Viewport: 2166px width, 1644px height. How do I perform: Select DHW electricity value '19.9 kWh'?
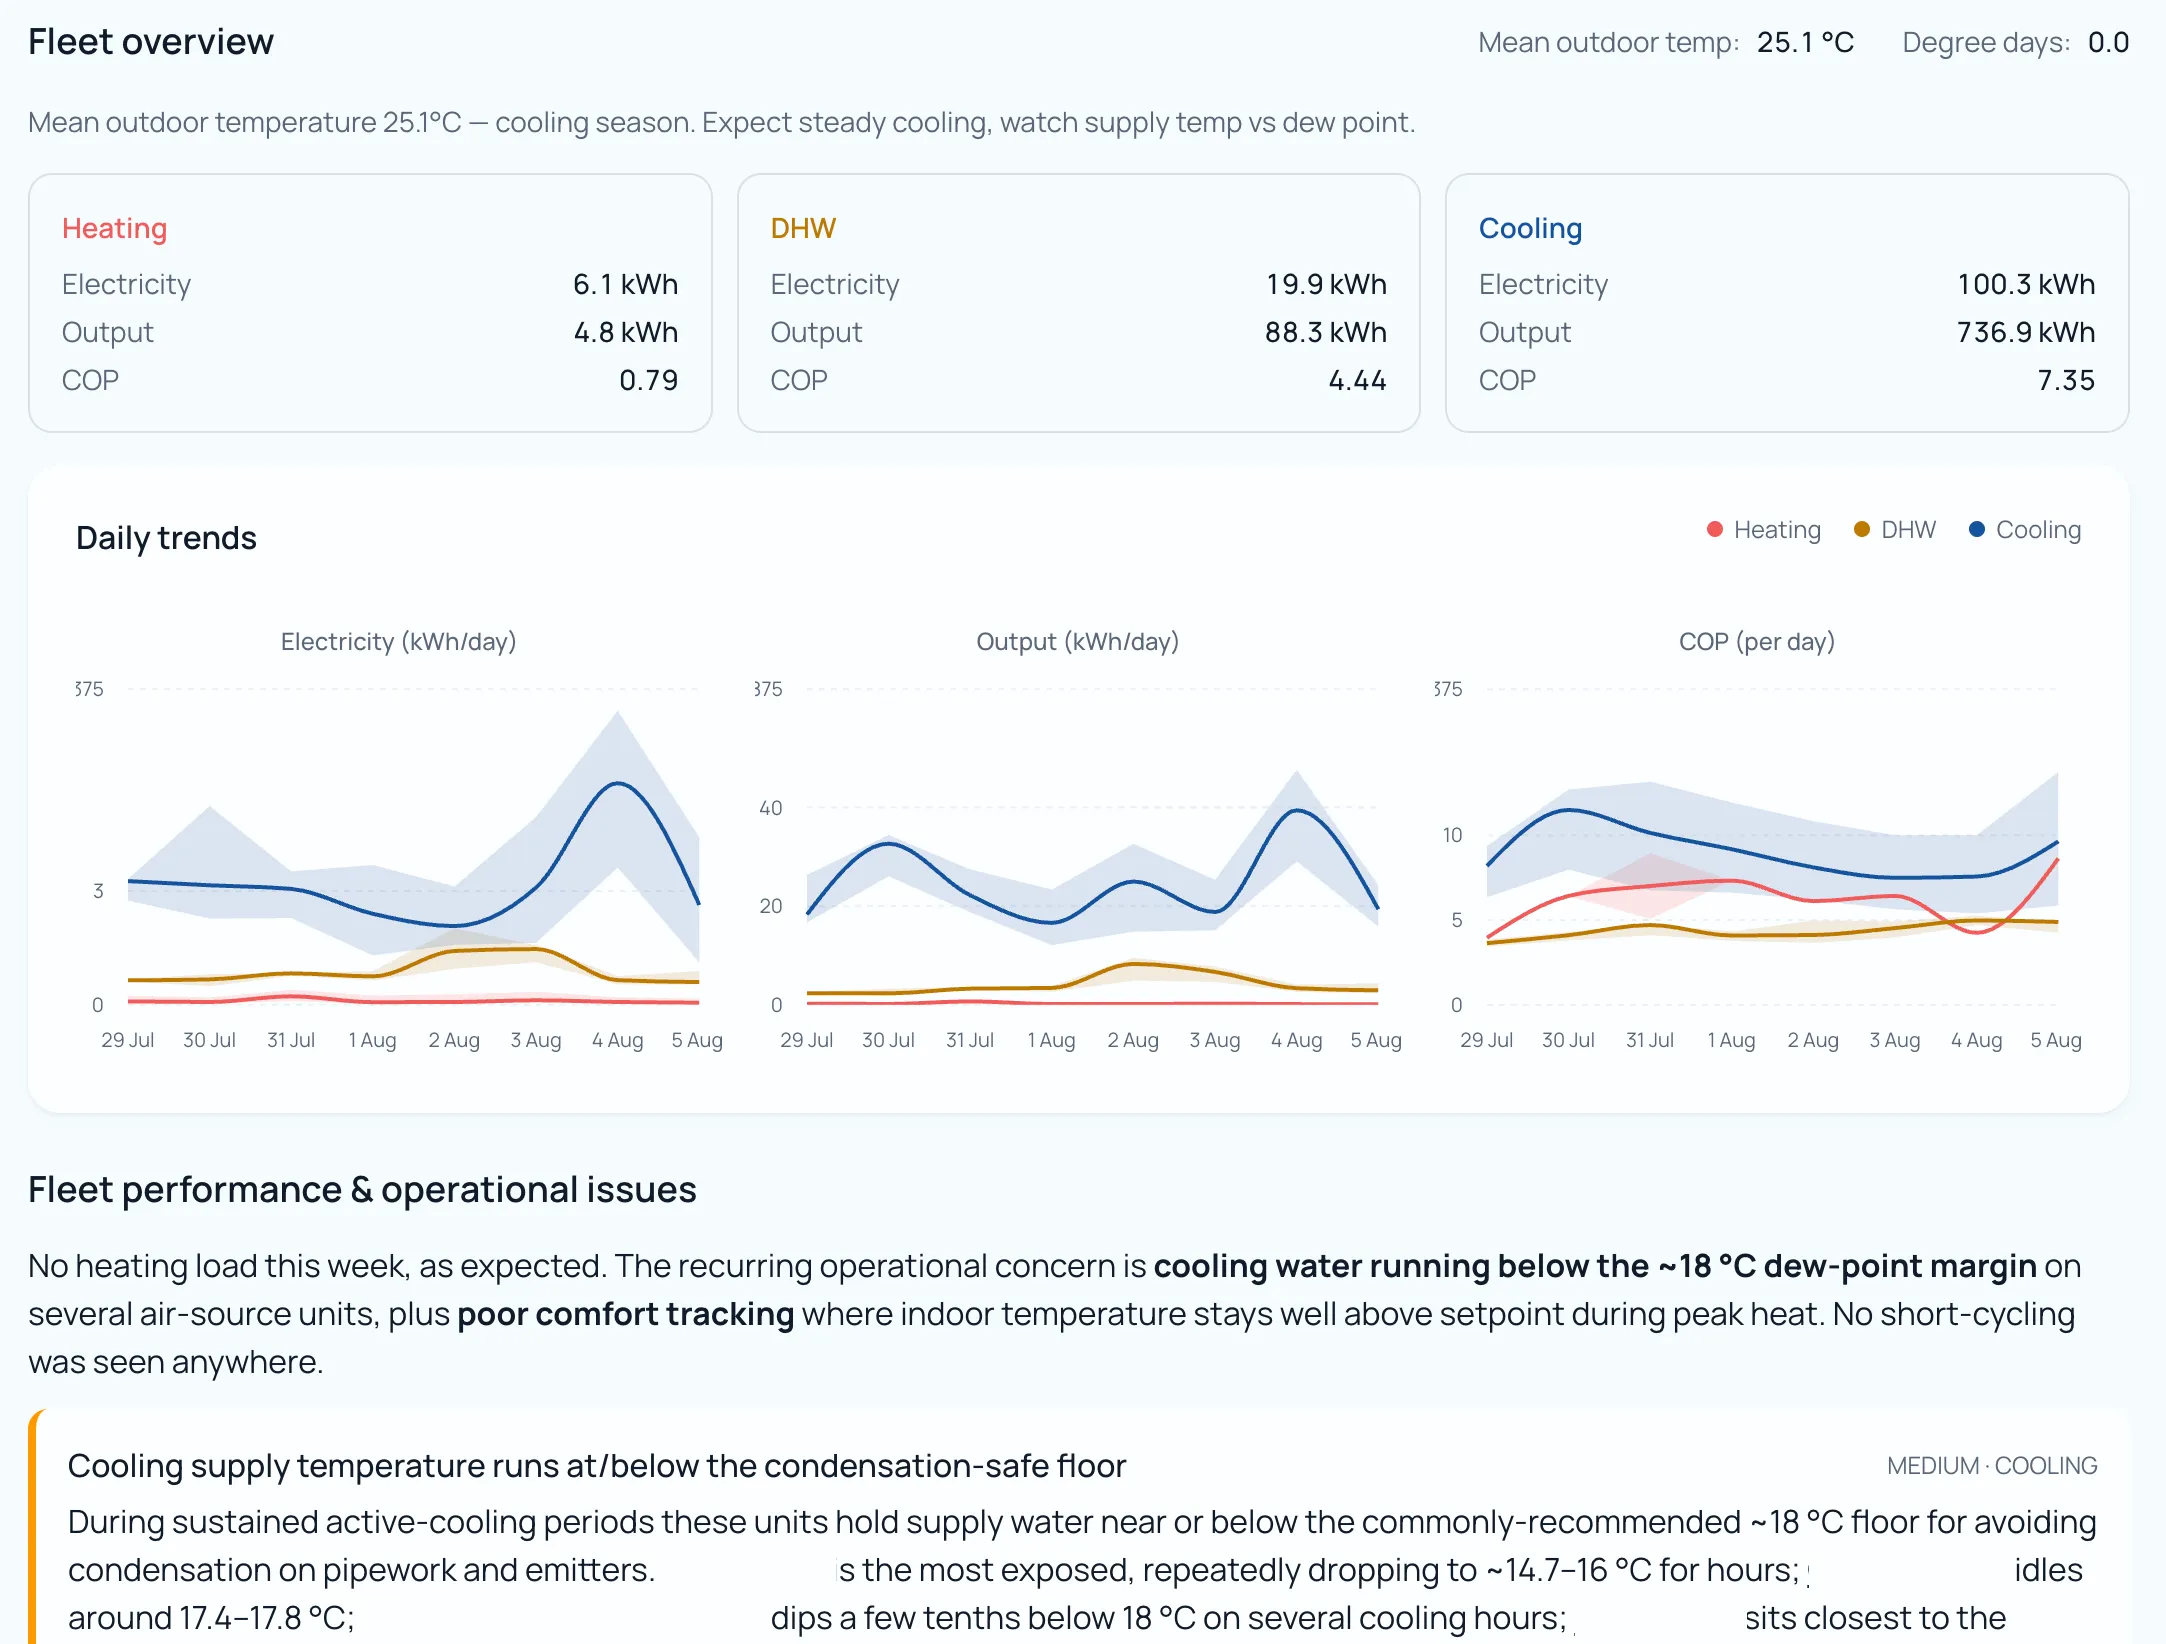point(1326,284)
